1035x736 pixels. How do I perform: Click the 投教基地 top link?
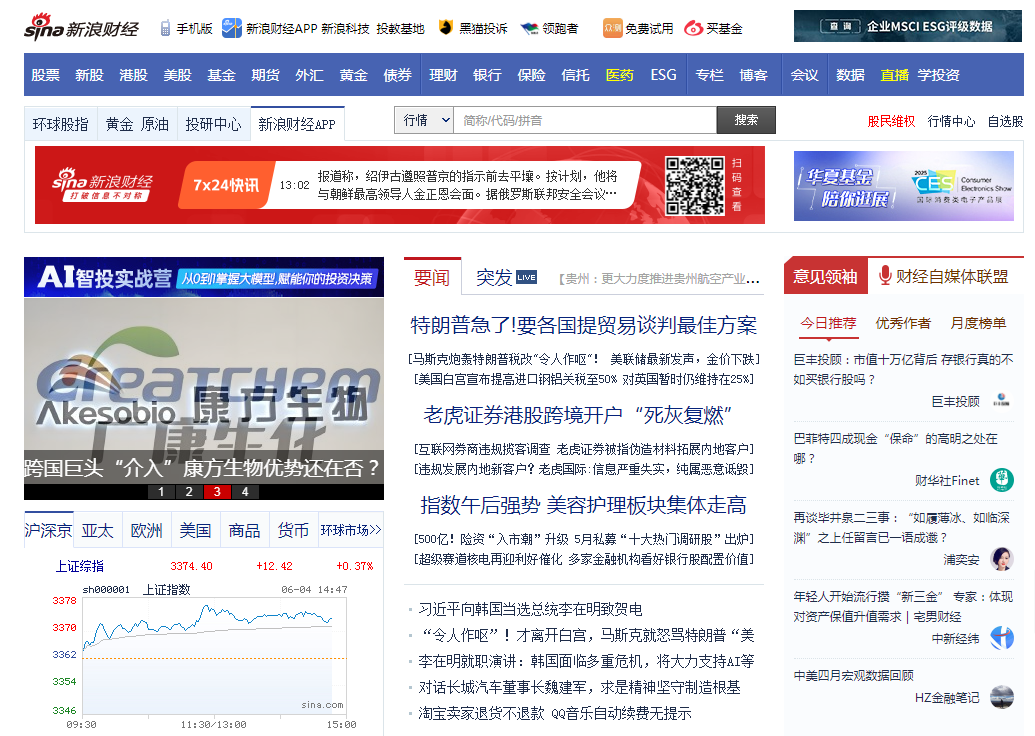click(x=400, y=28)
